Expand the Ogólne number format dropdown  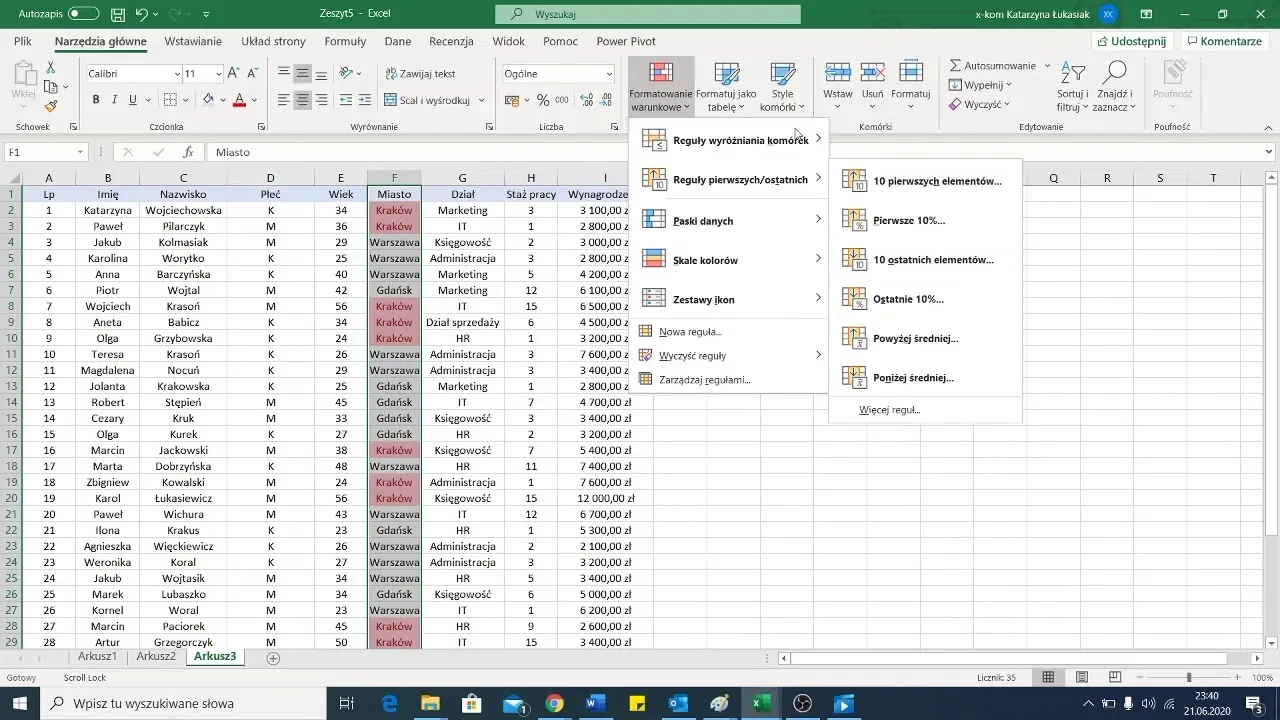click(x=609, y=74)
